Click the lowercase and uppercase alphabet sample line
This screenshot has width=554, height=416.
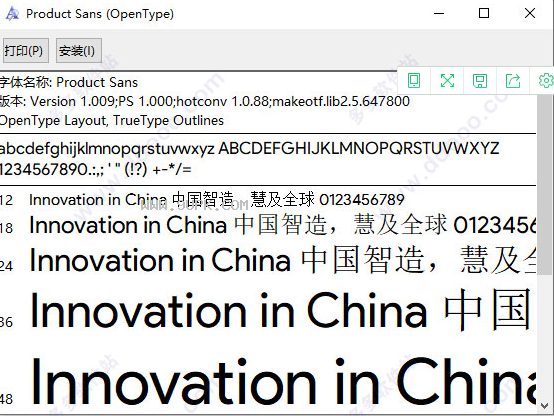[249, 148]
